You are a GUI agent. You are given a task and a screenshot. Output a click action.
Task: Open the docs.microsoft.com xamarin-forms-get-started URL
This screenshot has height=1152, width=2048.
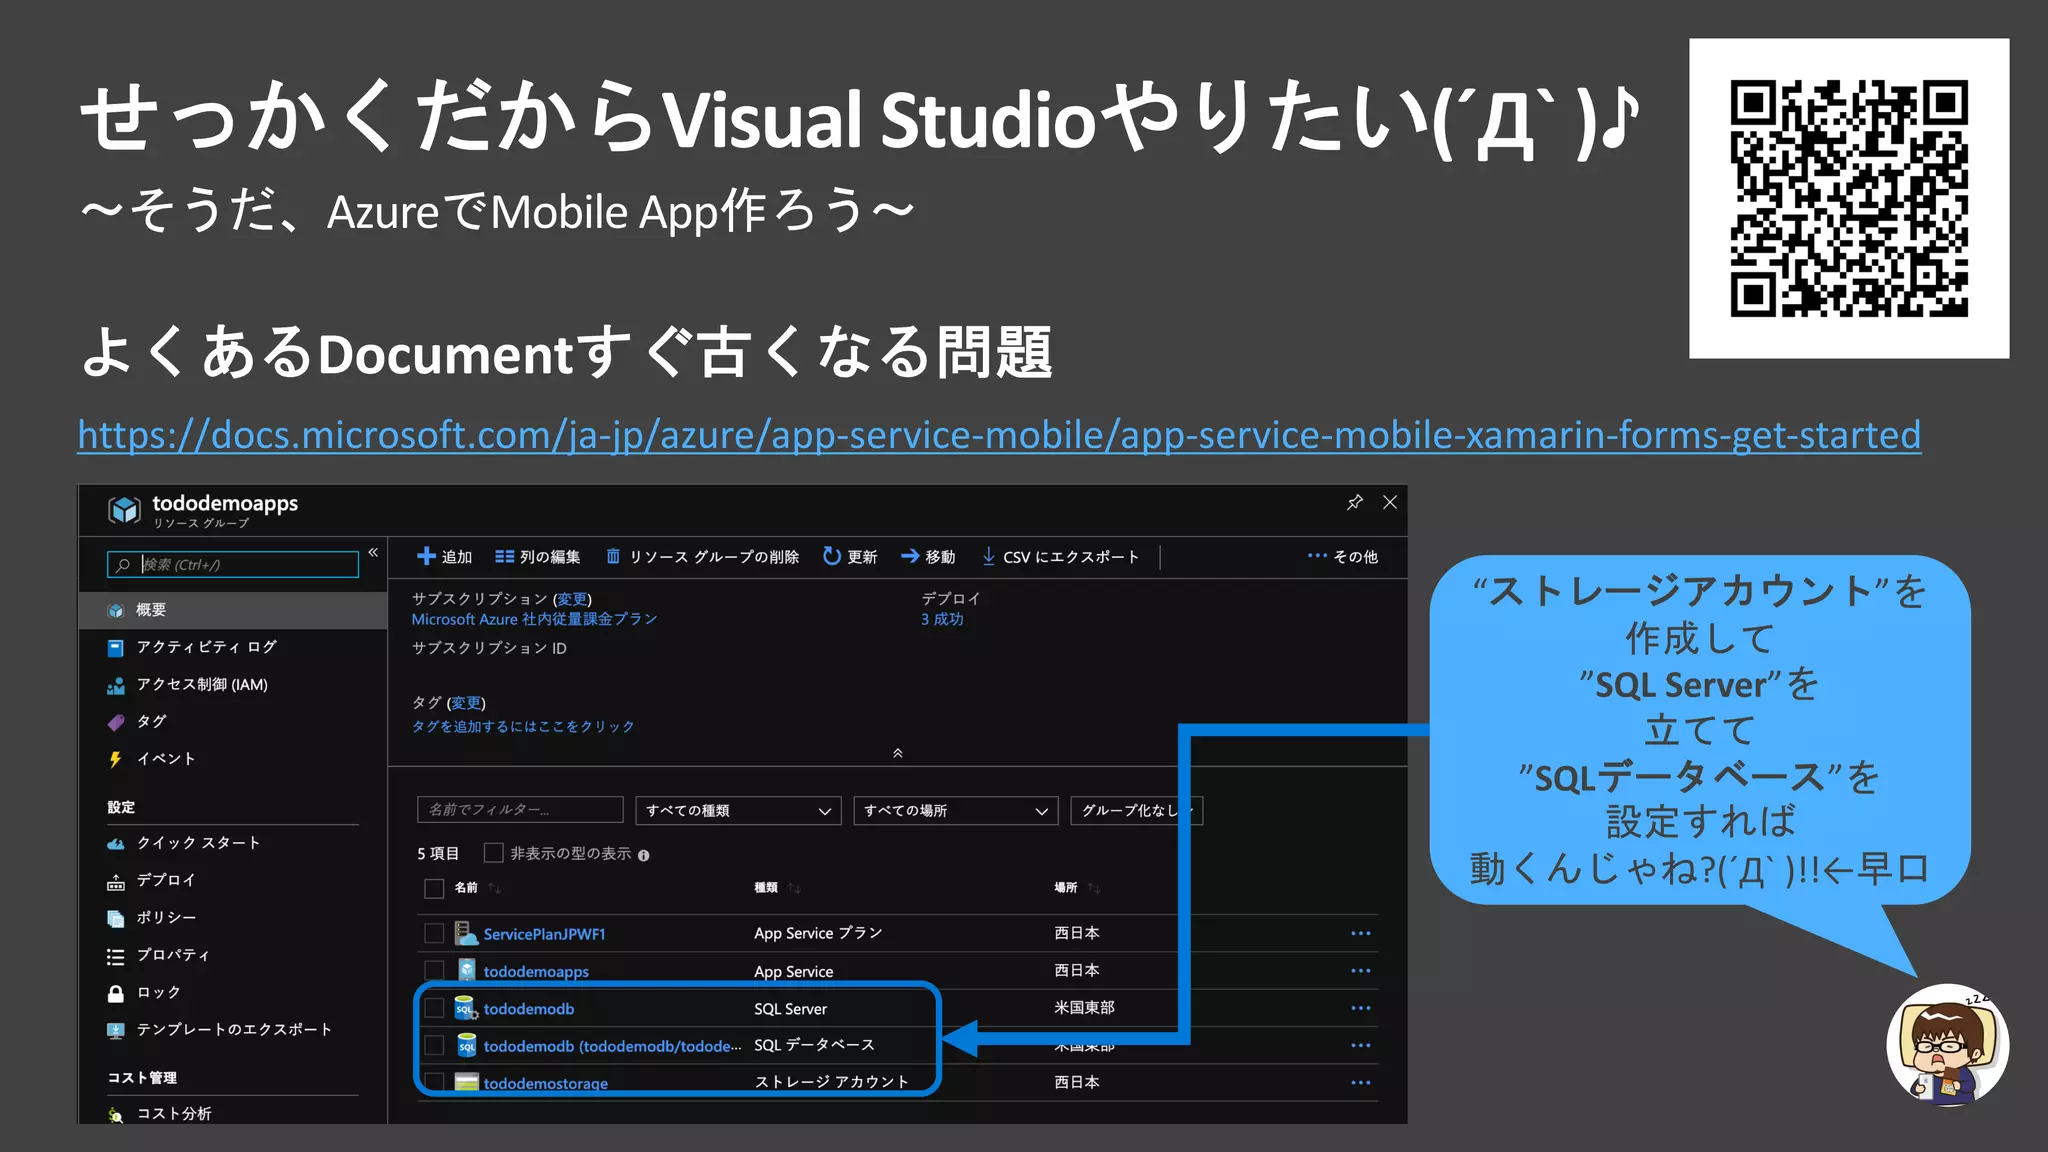pyautogui.click(x=999, y=435)
